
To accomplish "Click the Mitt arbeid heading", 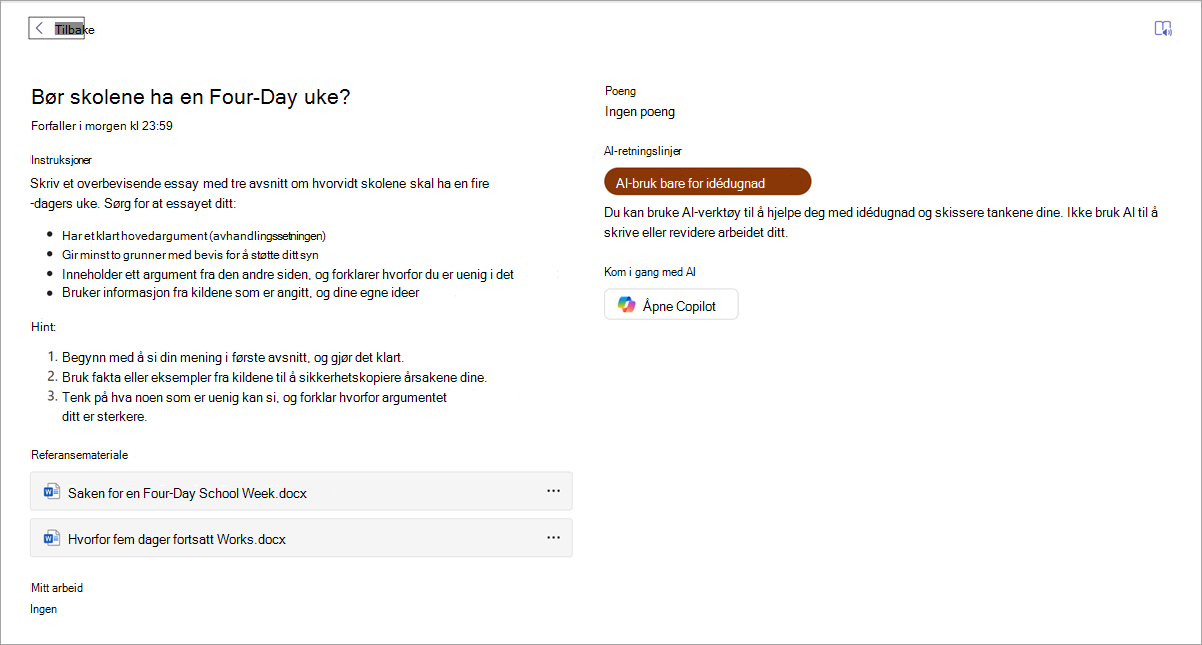I will (57, 588).
